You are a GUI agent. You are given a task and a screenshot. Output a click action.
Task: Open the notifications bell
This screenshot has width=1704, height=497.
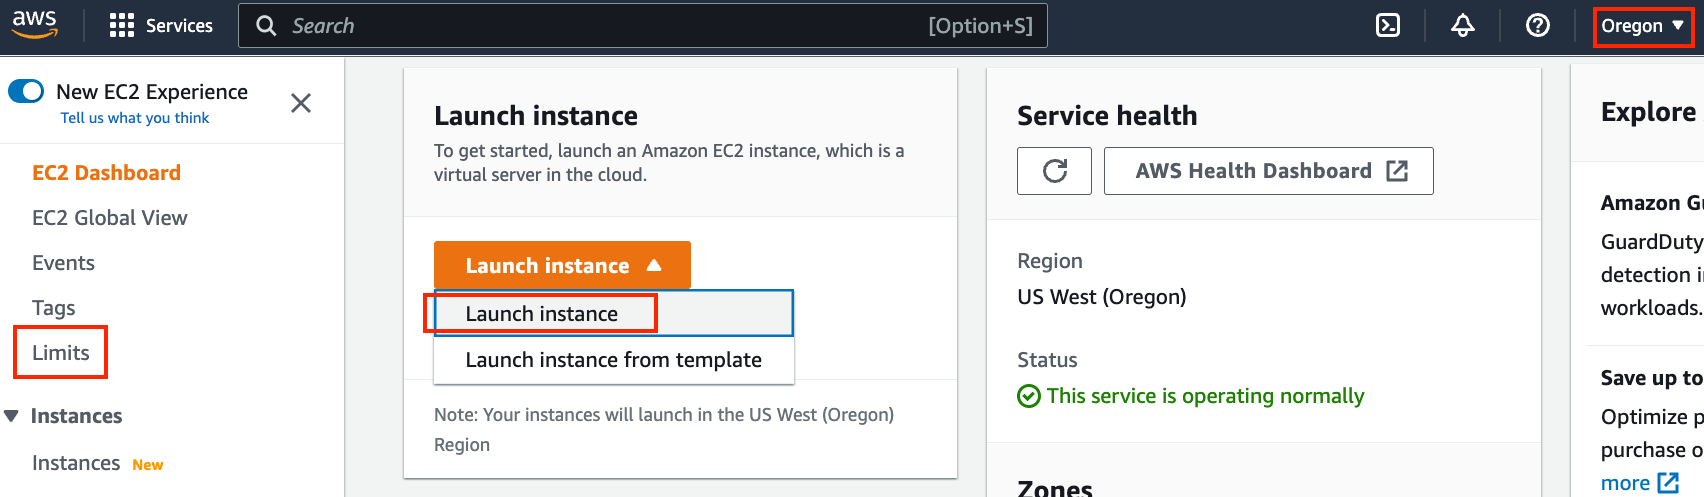point(1462,26)
